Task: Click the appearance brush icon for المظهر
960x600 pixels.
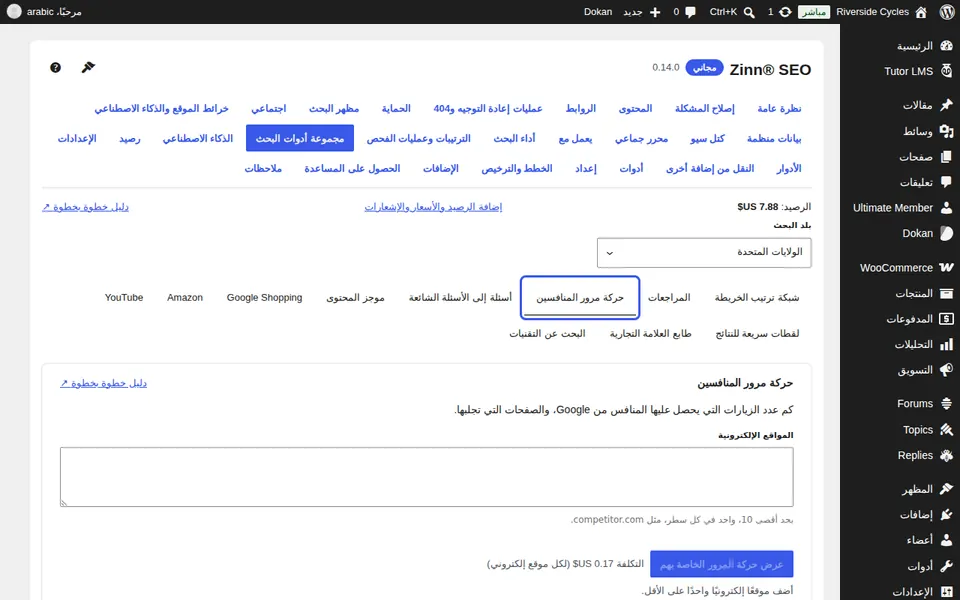Action: 946,489
